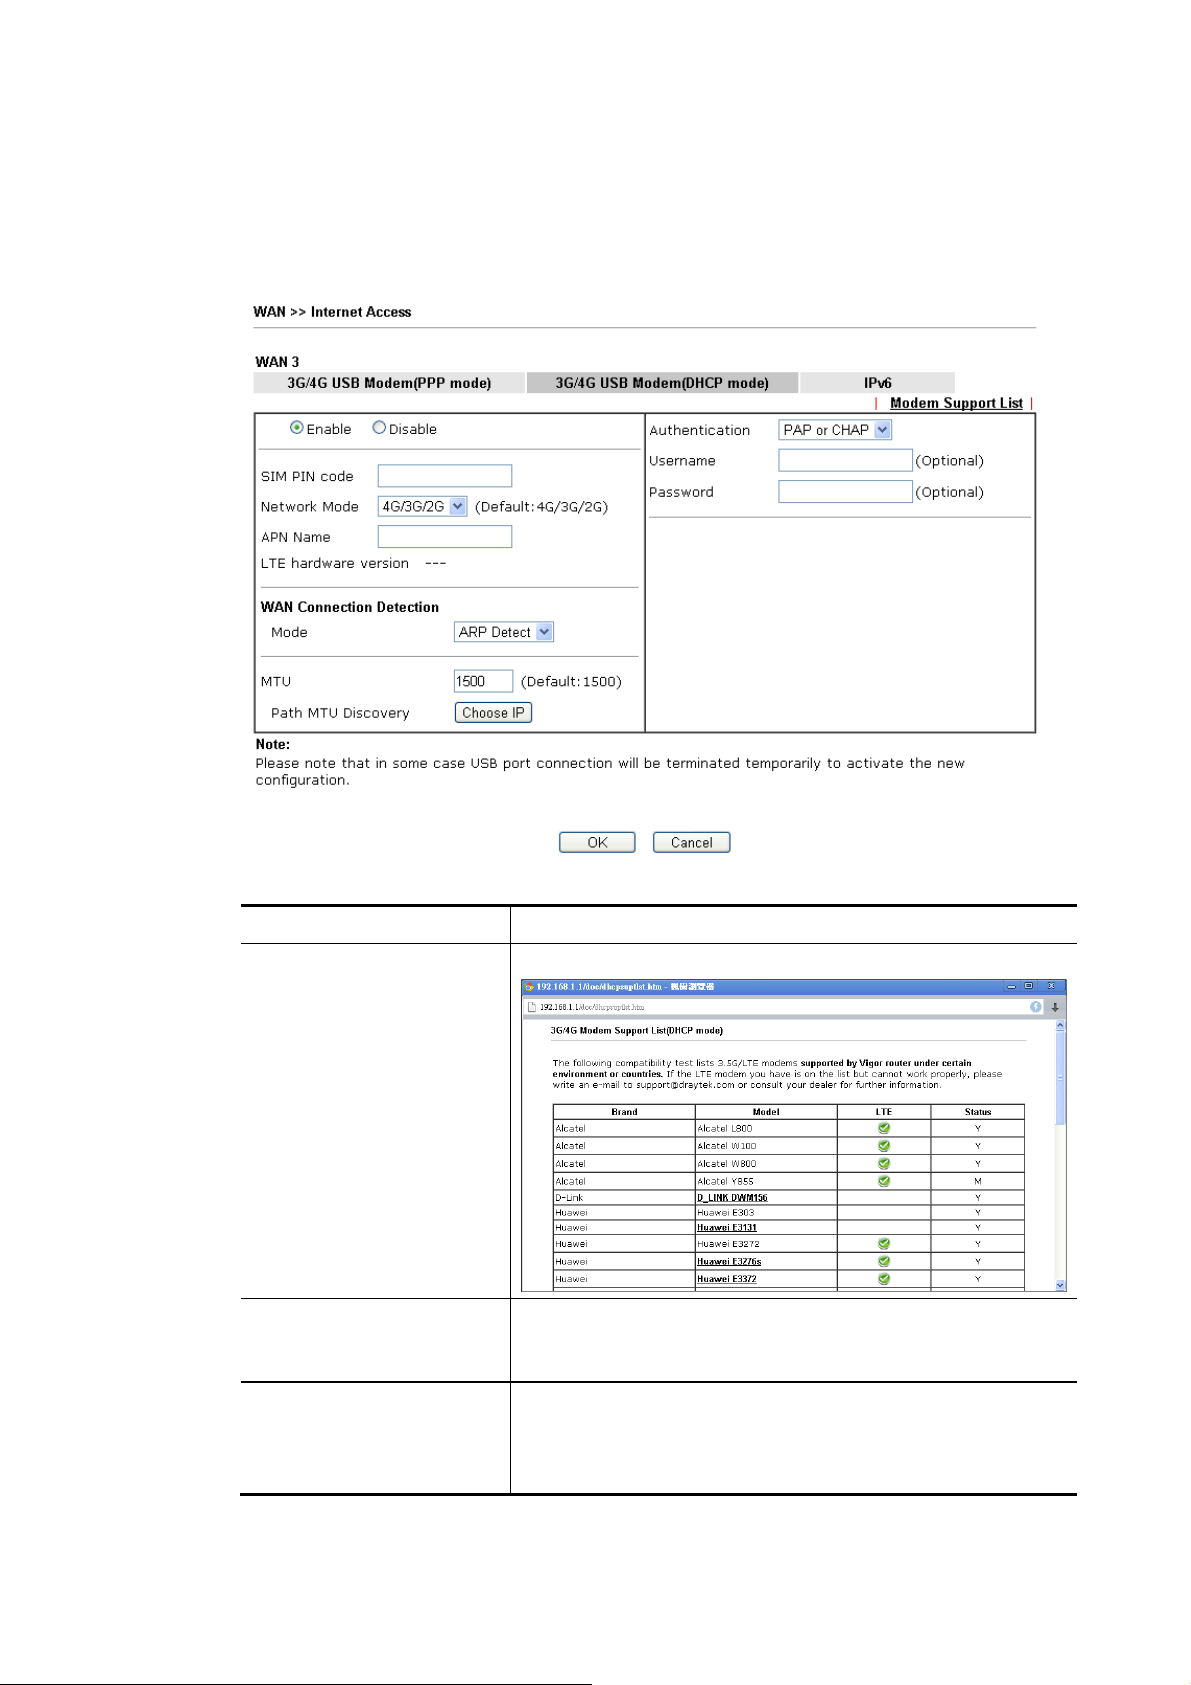This screenshot has width=1191, height=1685.
Task: Select the Disable radio button
Action: click(379, 428)
